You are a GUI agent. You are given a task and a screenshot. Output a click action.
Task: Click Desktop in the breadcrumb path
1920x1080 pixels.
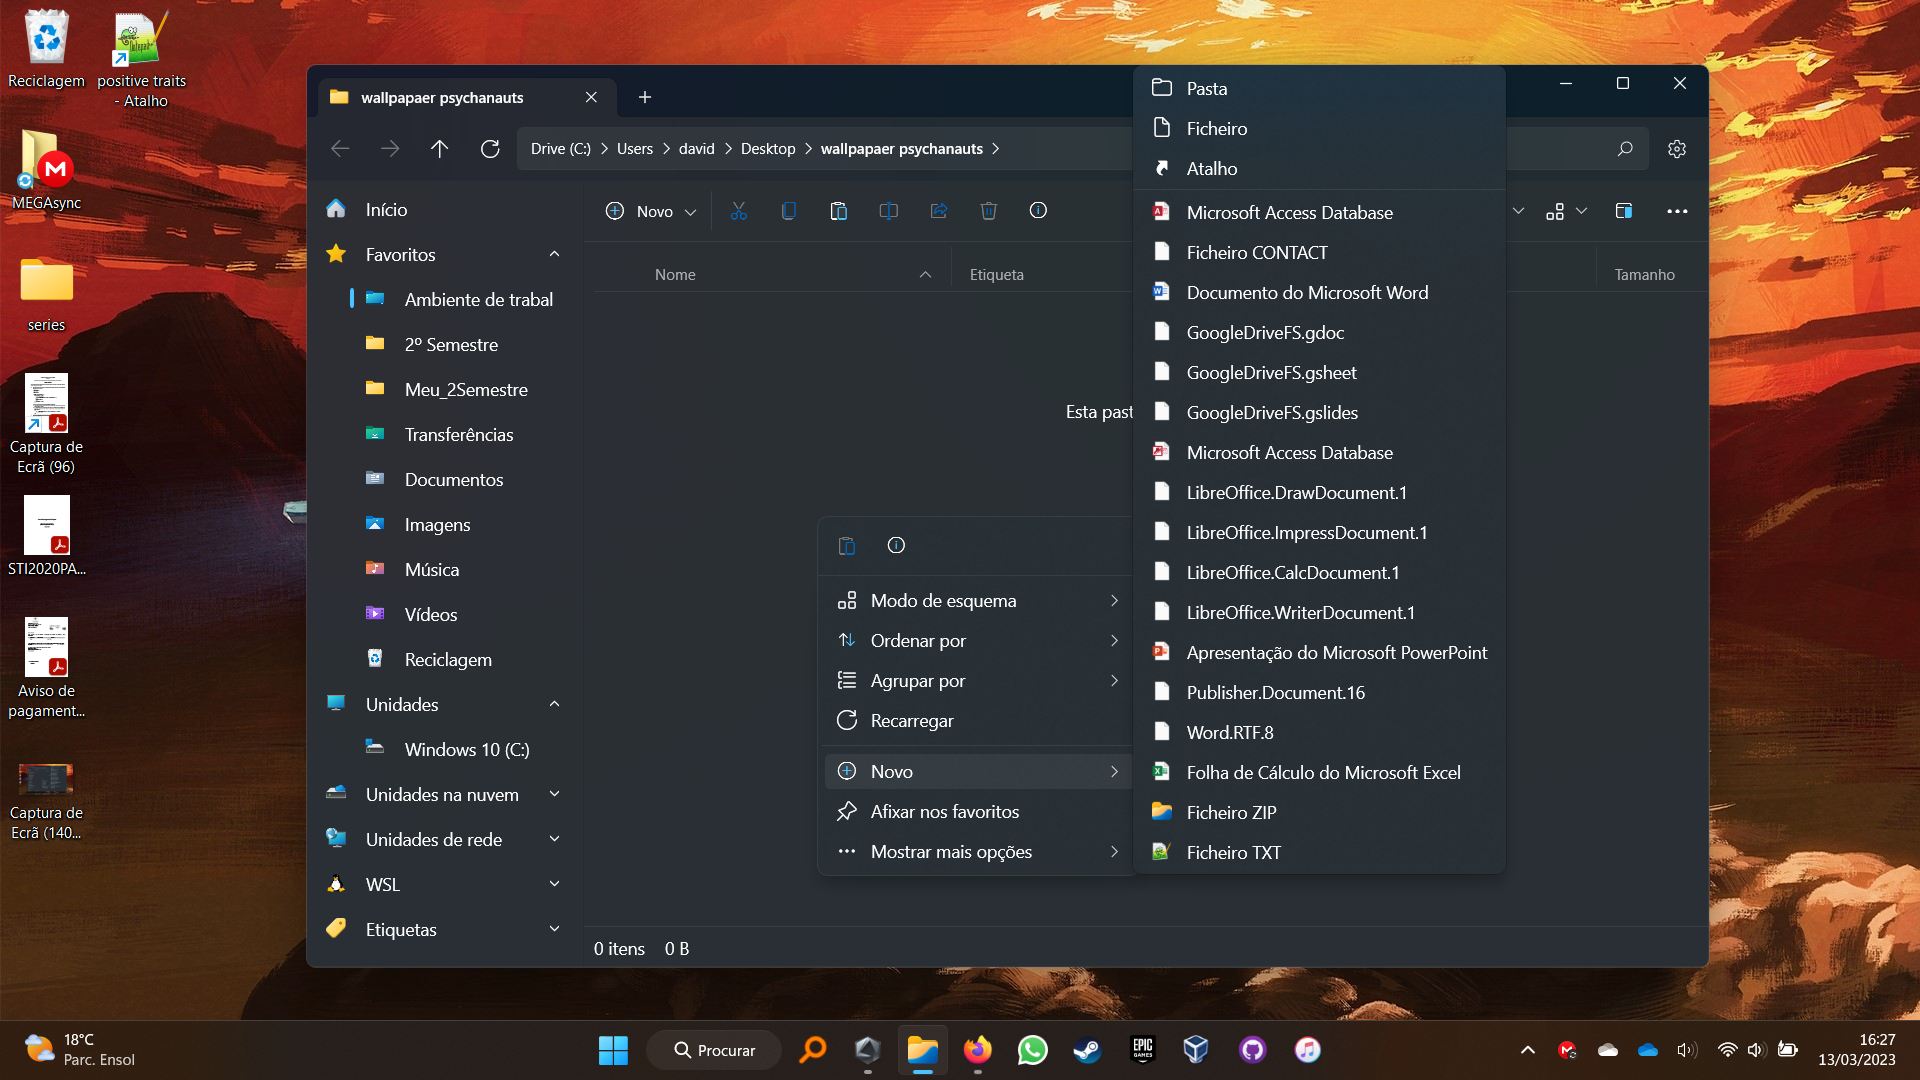click(768, 148)
